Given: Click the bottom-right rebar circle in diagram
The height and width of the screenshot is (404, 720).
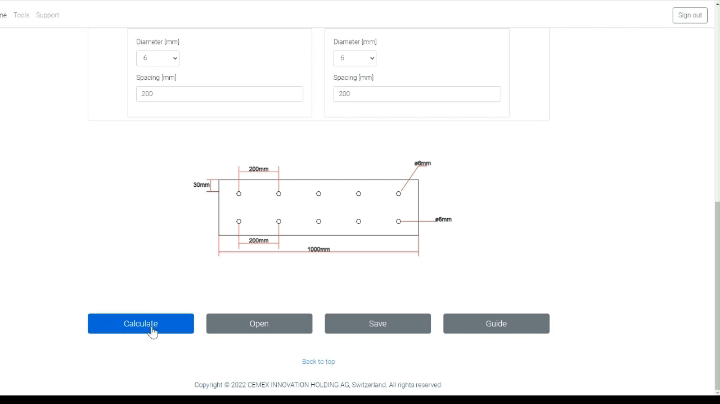Looking at the screenshot, I should click(x=398, y=220).
